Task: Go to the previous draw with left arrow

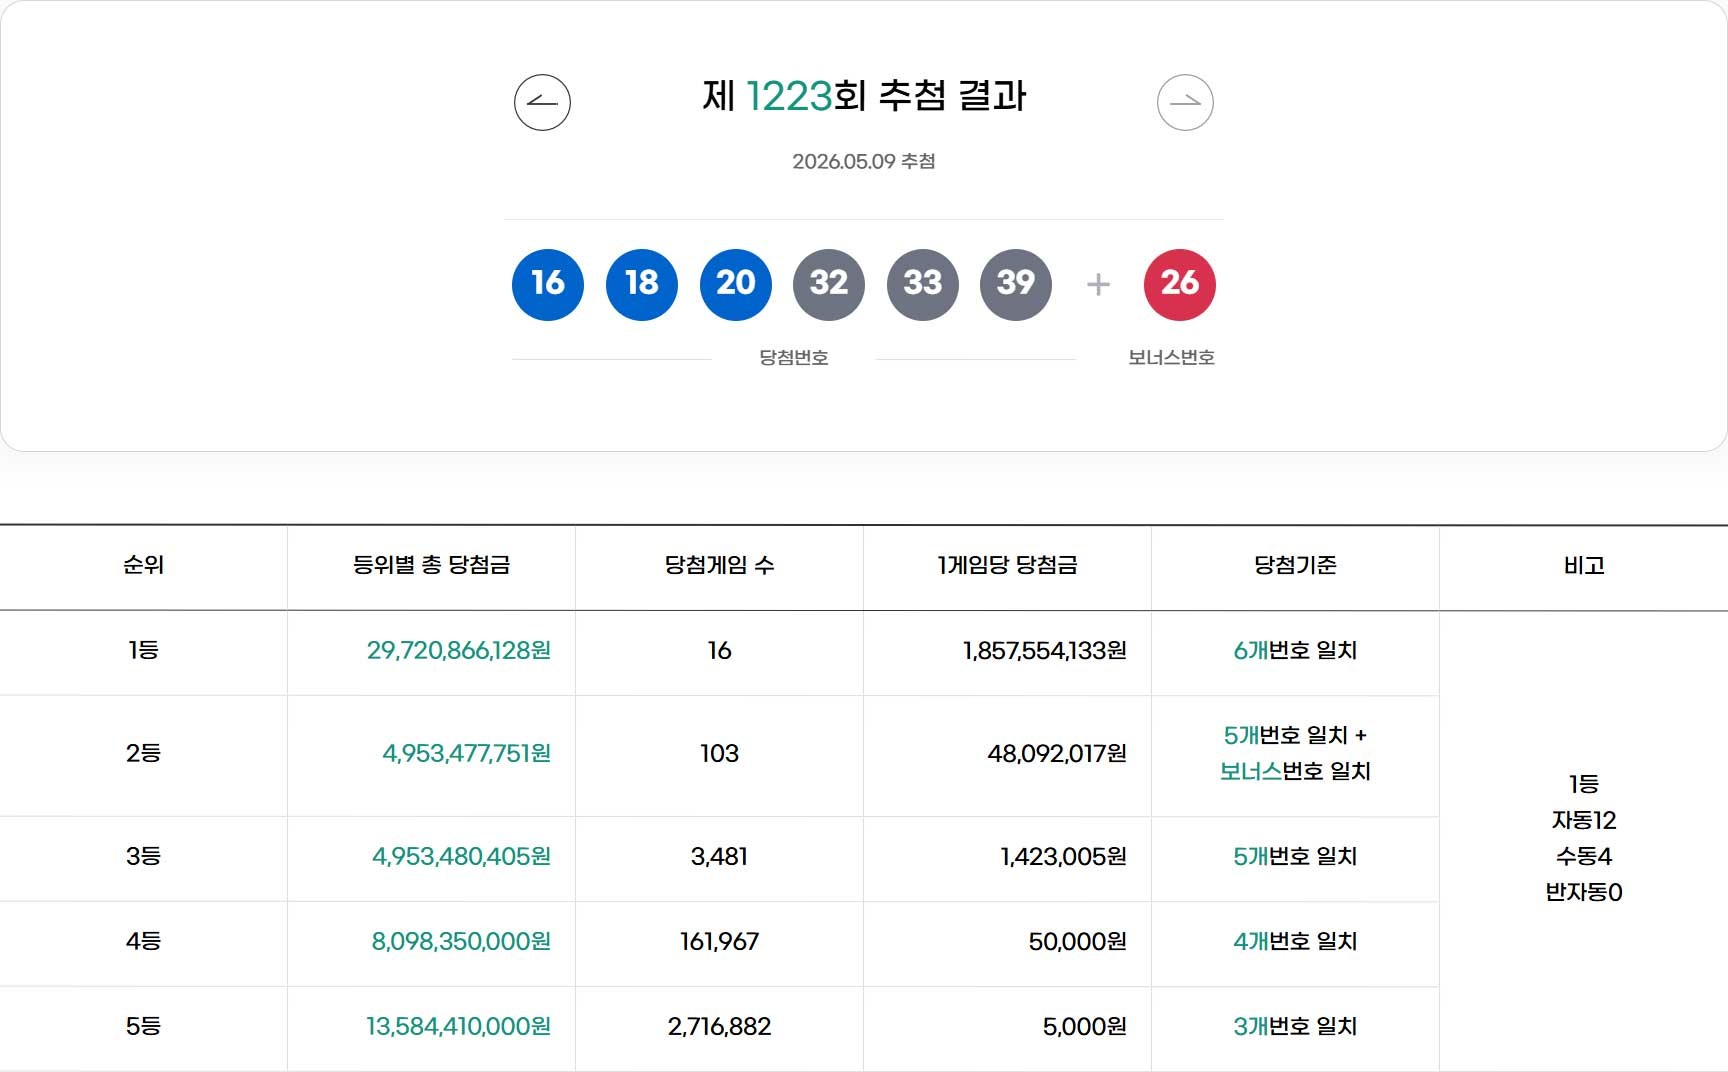Action: click(542, 102)
